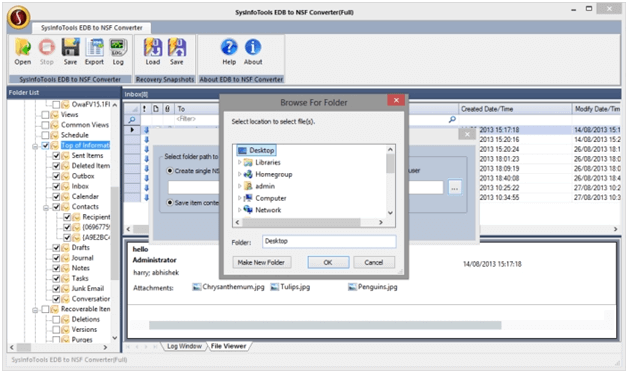Select Network in the folder tree
Screen dimensions: 628x373
click(268, 210)
